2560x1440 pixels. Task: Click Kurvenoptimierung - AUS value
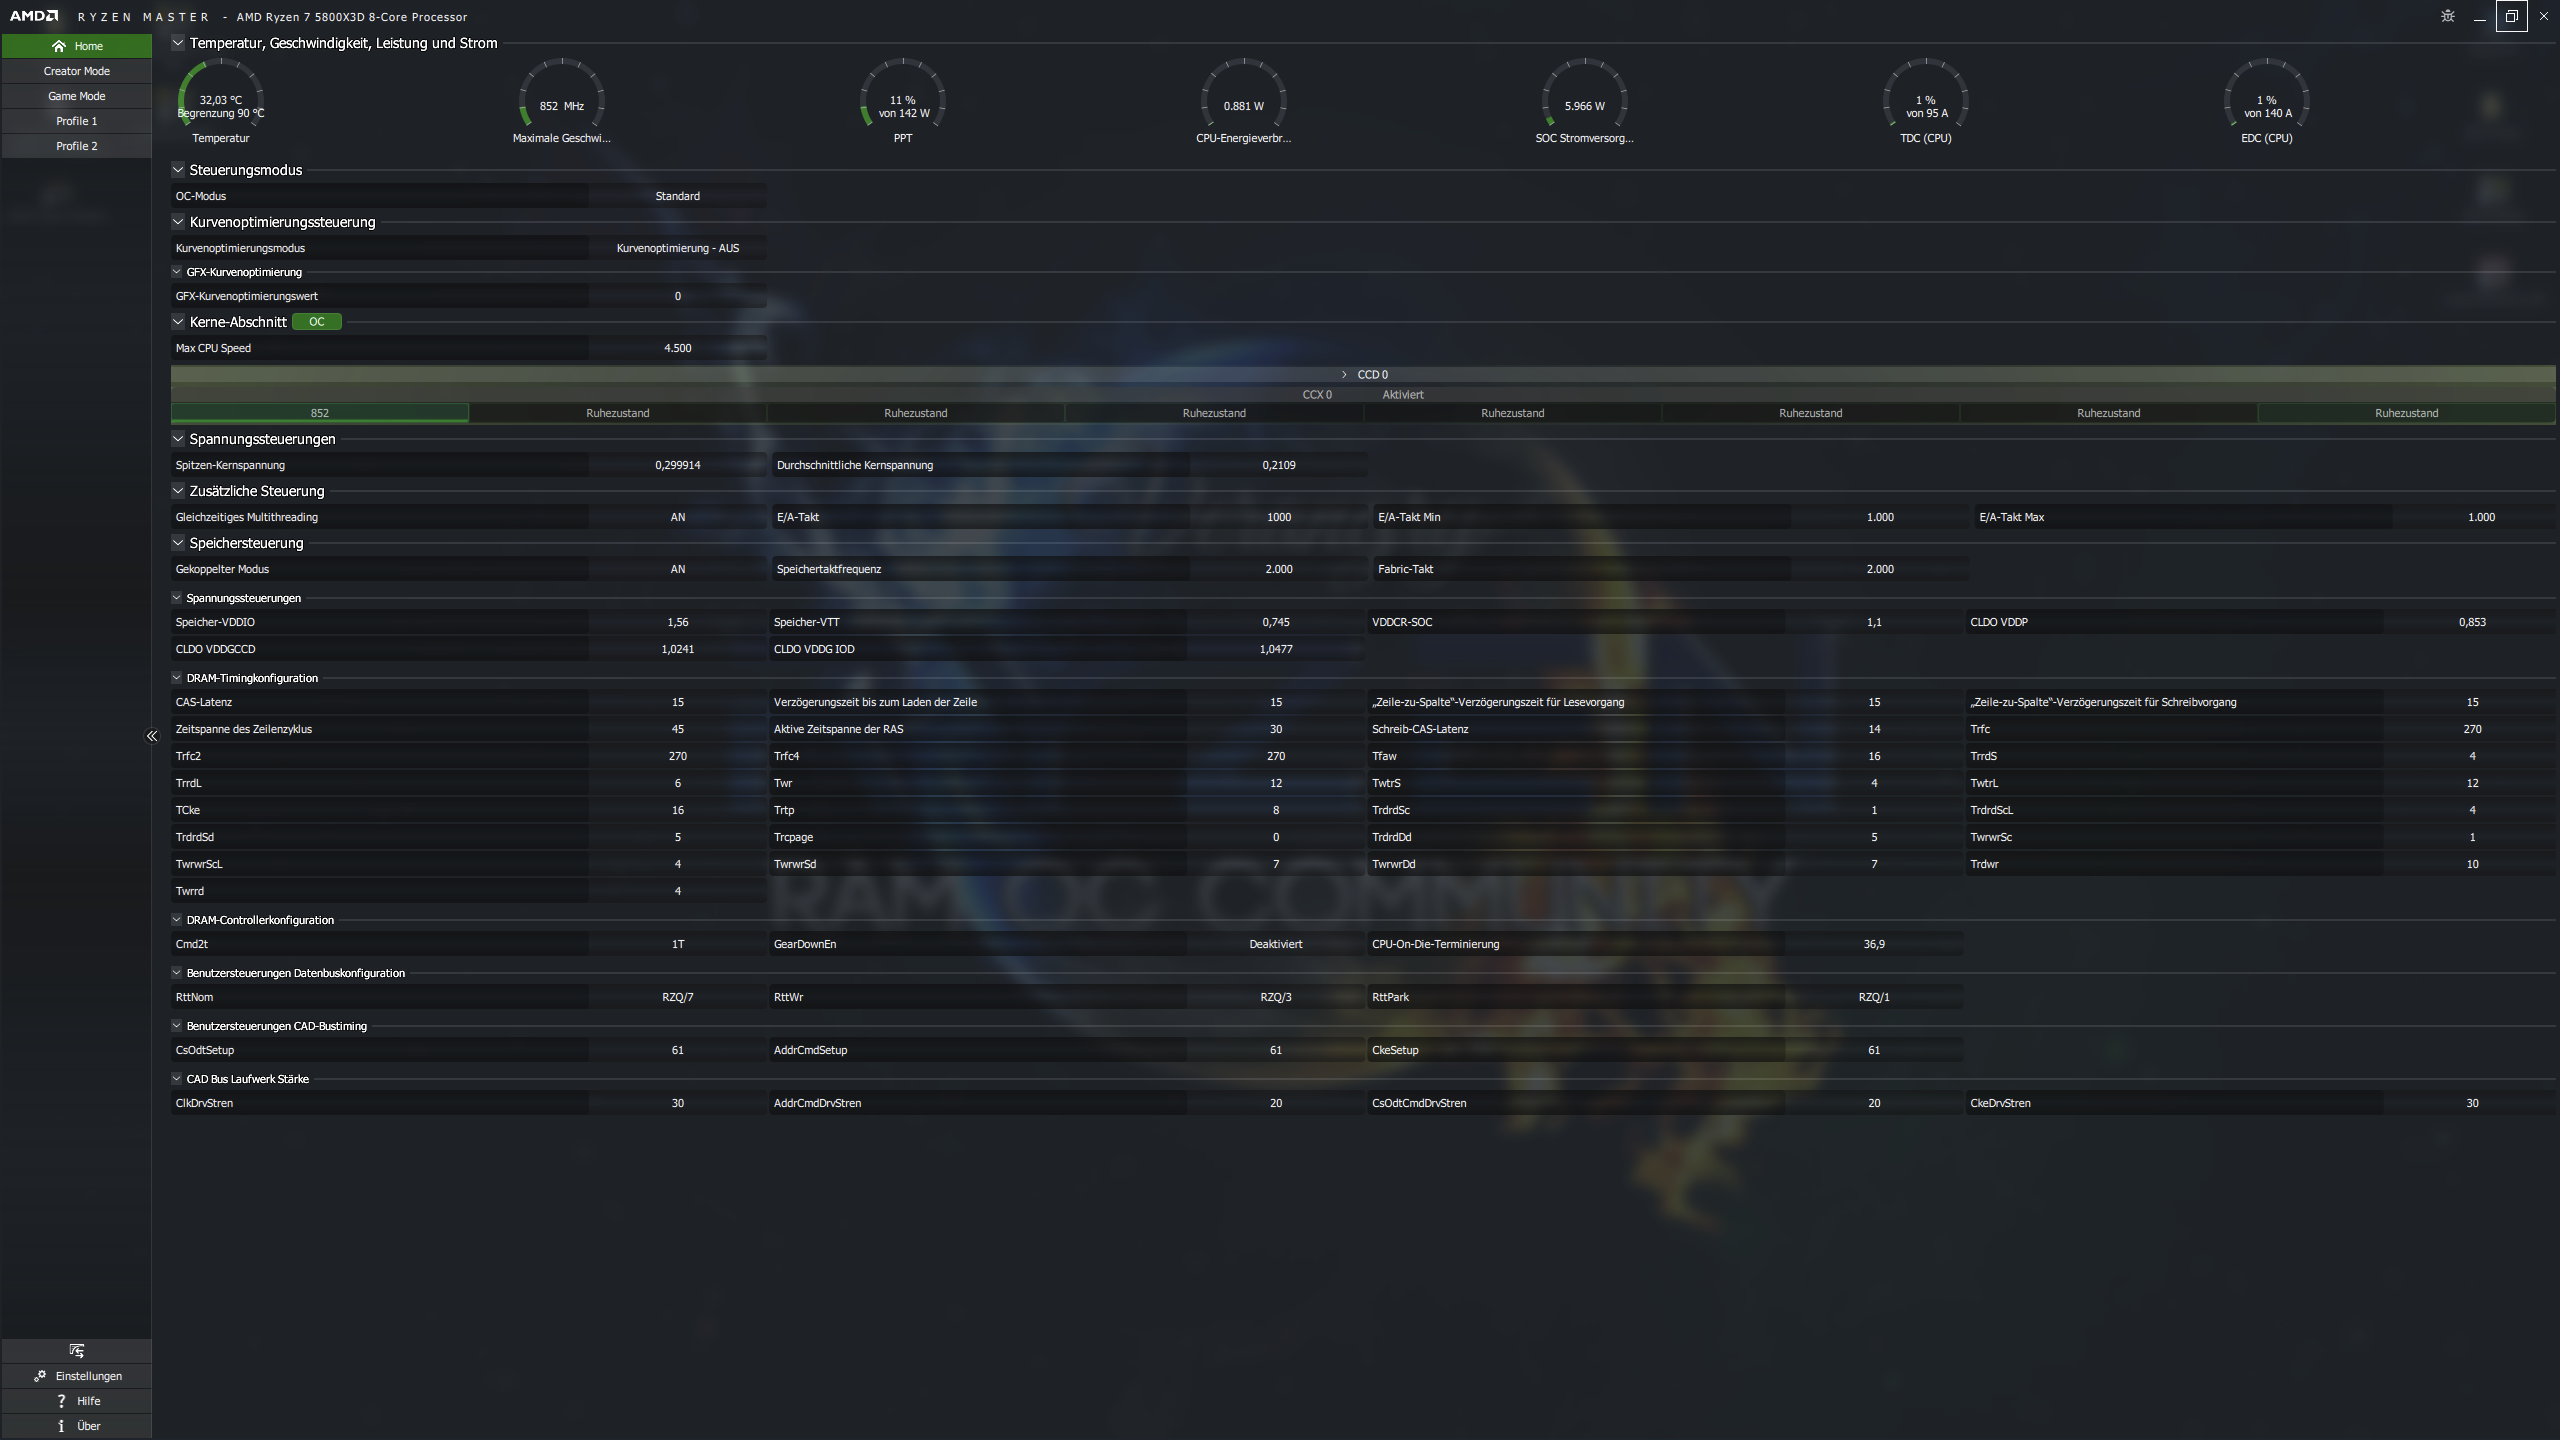[677, 248]
